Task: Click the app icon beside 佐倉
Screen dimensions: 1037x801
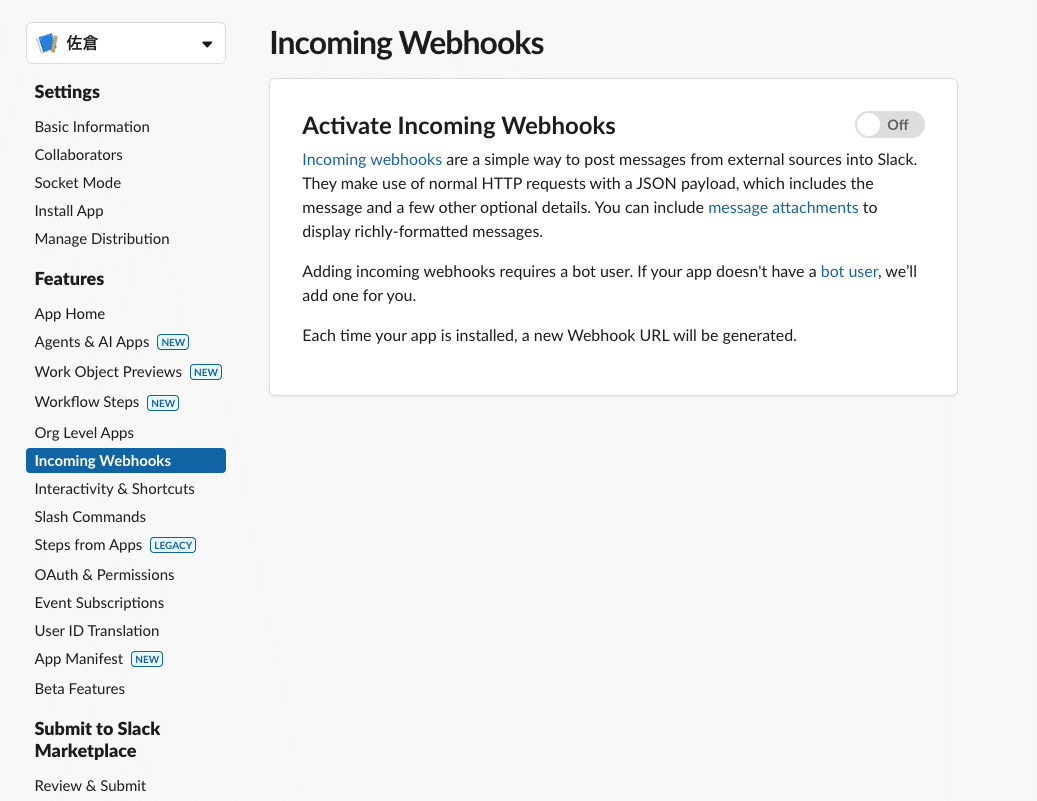Action: (47, 44)
